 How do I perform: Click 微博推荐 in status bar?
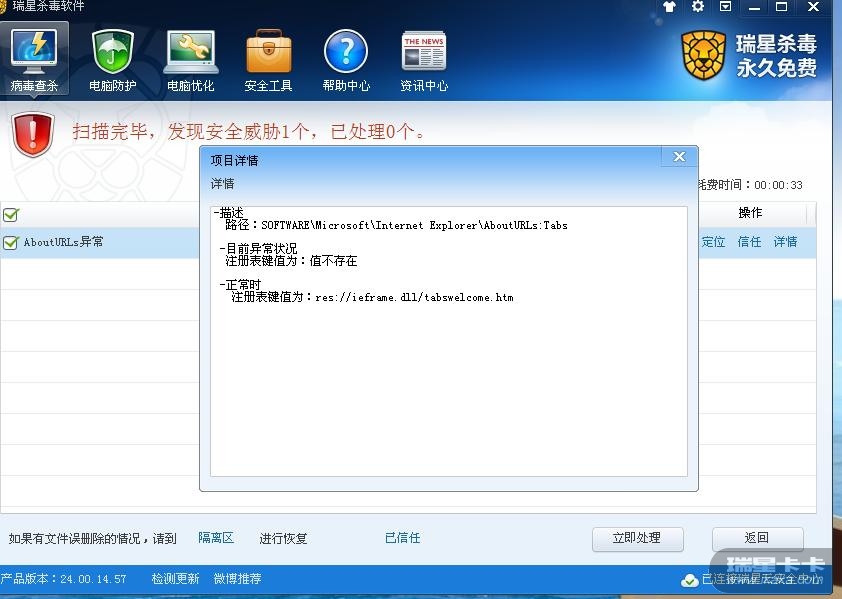(x=237, y=579)
